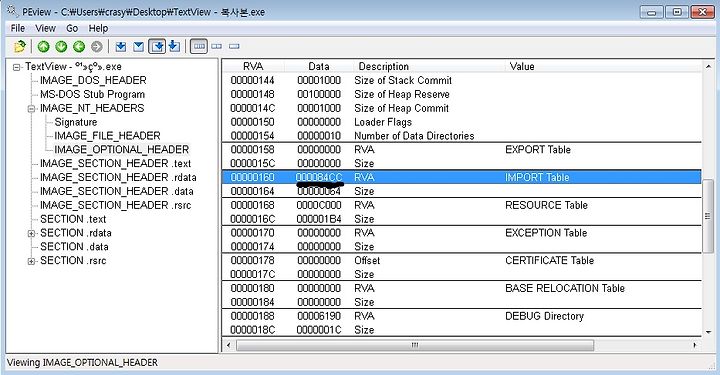This screenshot has height=375, width=720.
Task: Click the PEview application icon in title bar
Action: pos(12,11)
